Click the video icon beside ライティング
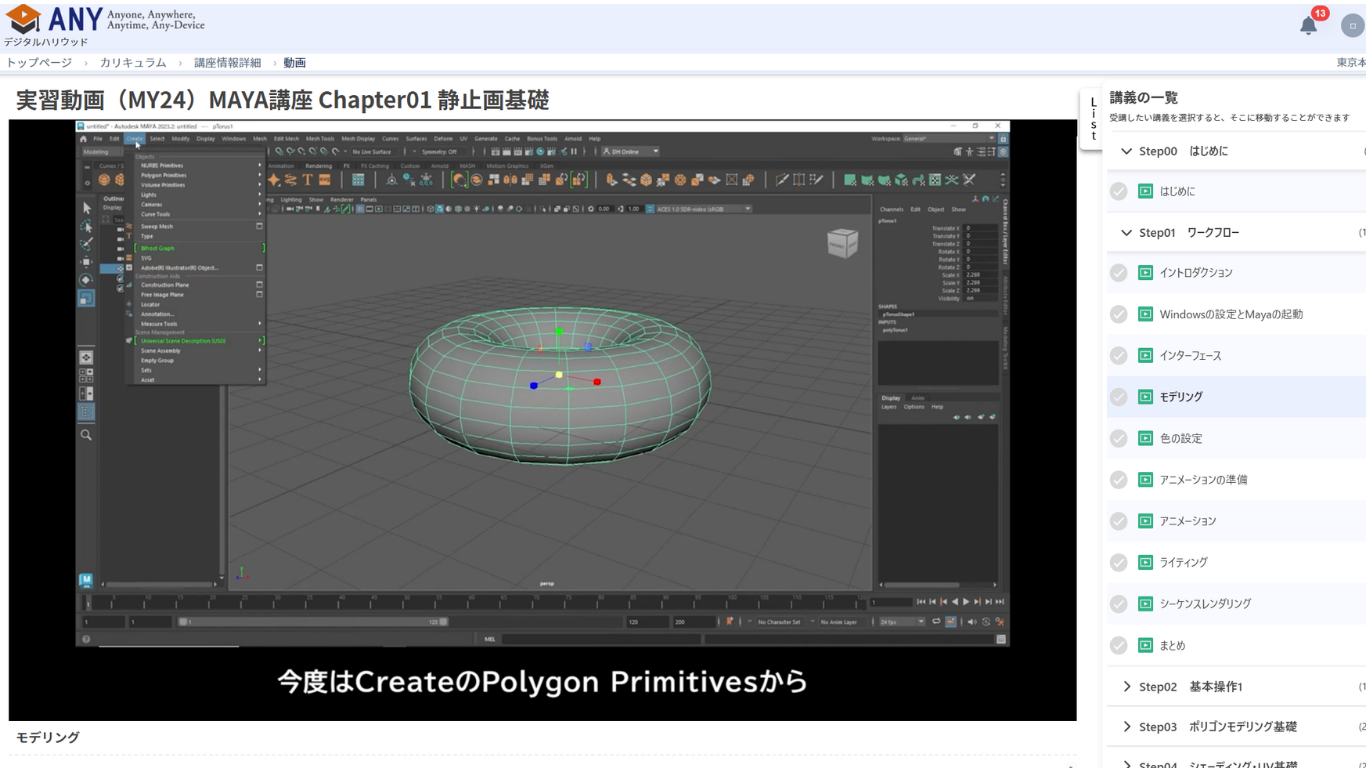This screenshot has height=768, width=1366. click(x=1145, y=563)
